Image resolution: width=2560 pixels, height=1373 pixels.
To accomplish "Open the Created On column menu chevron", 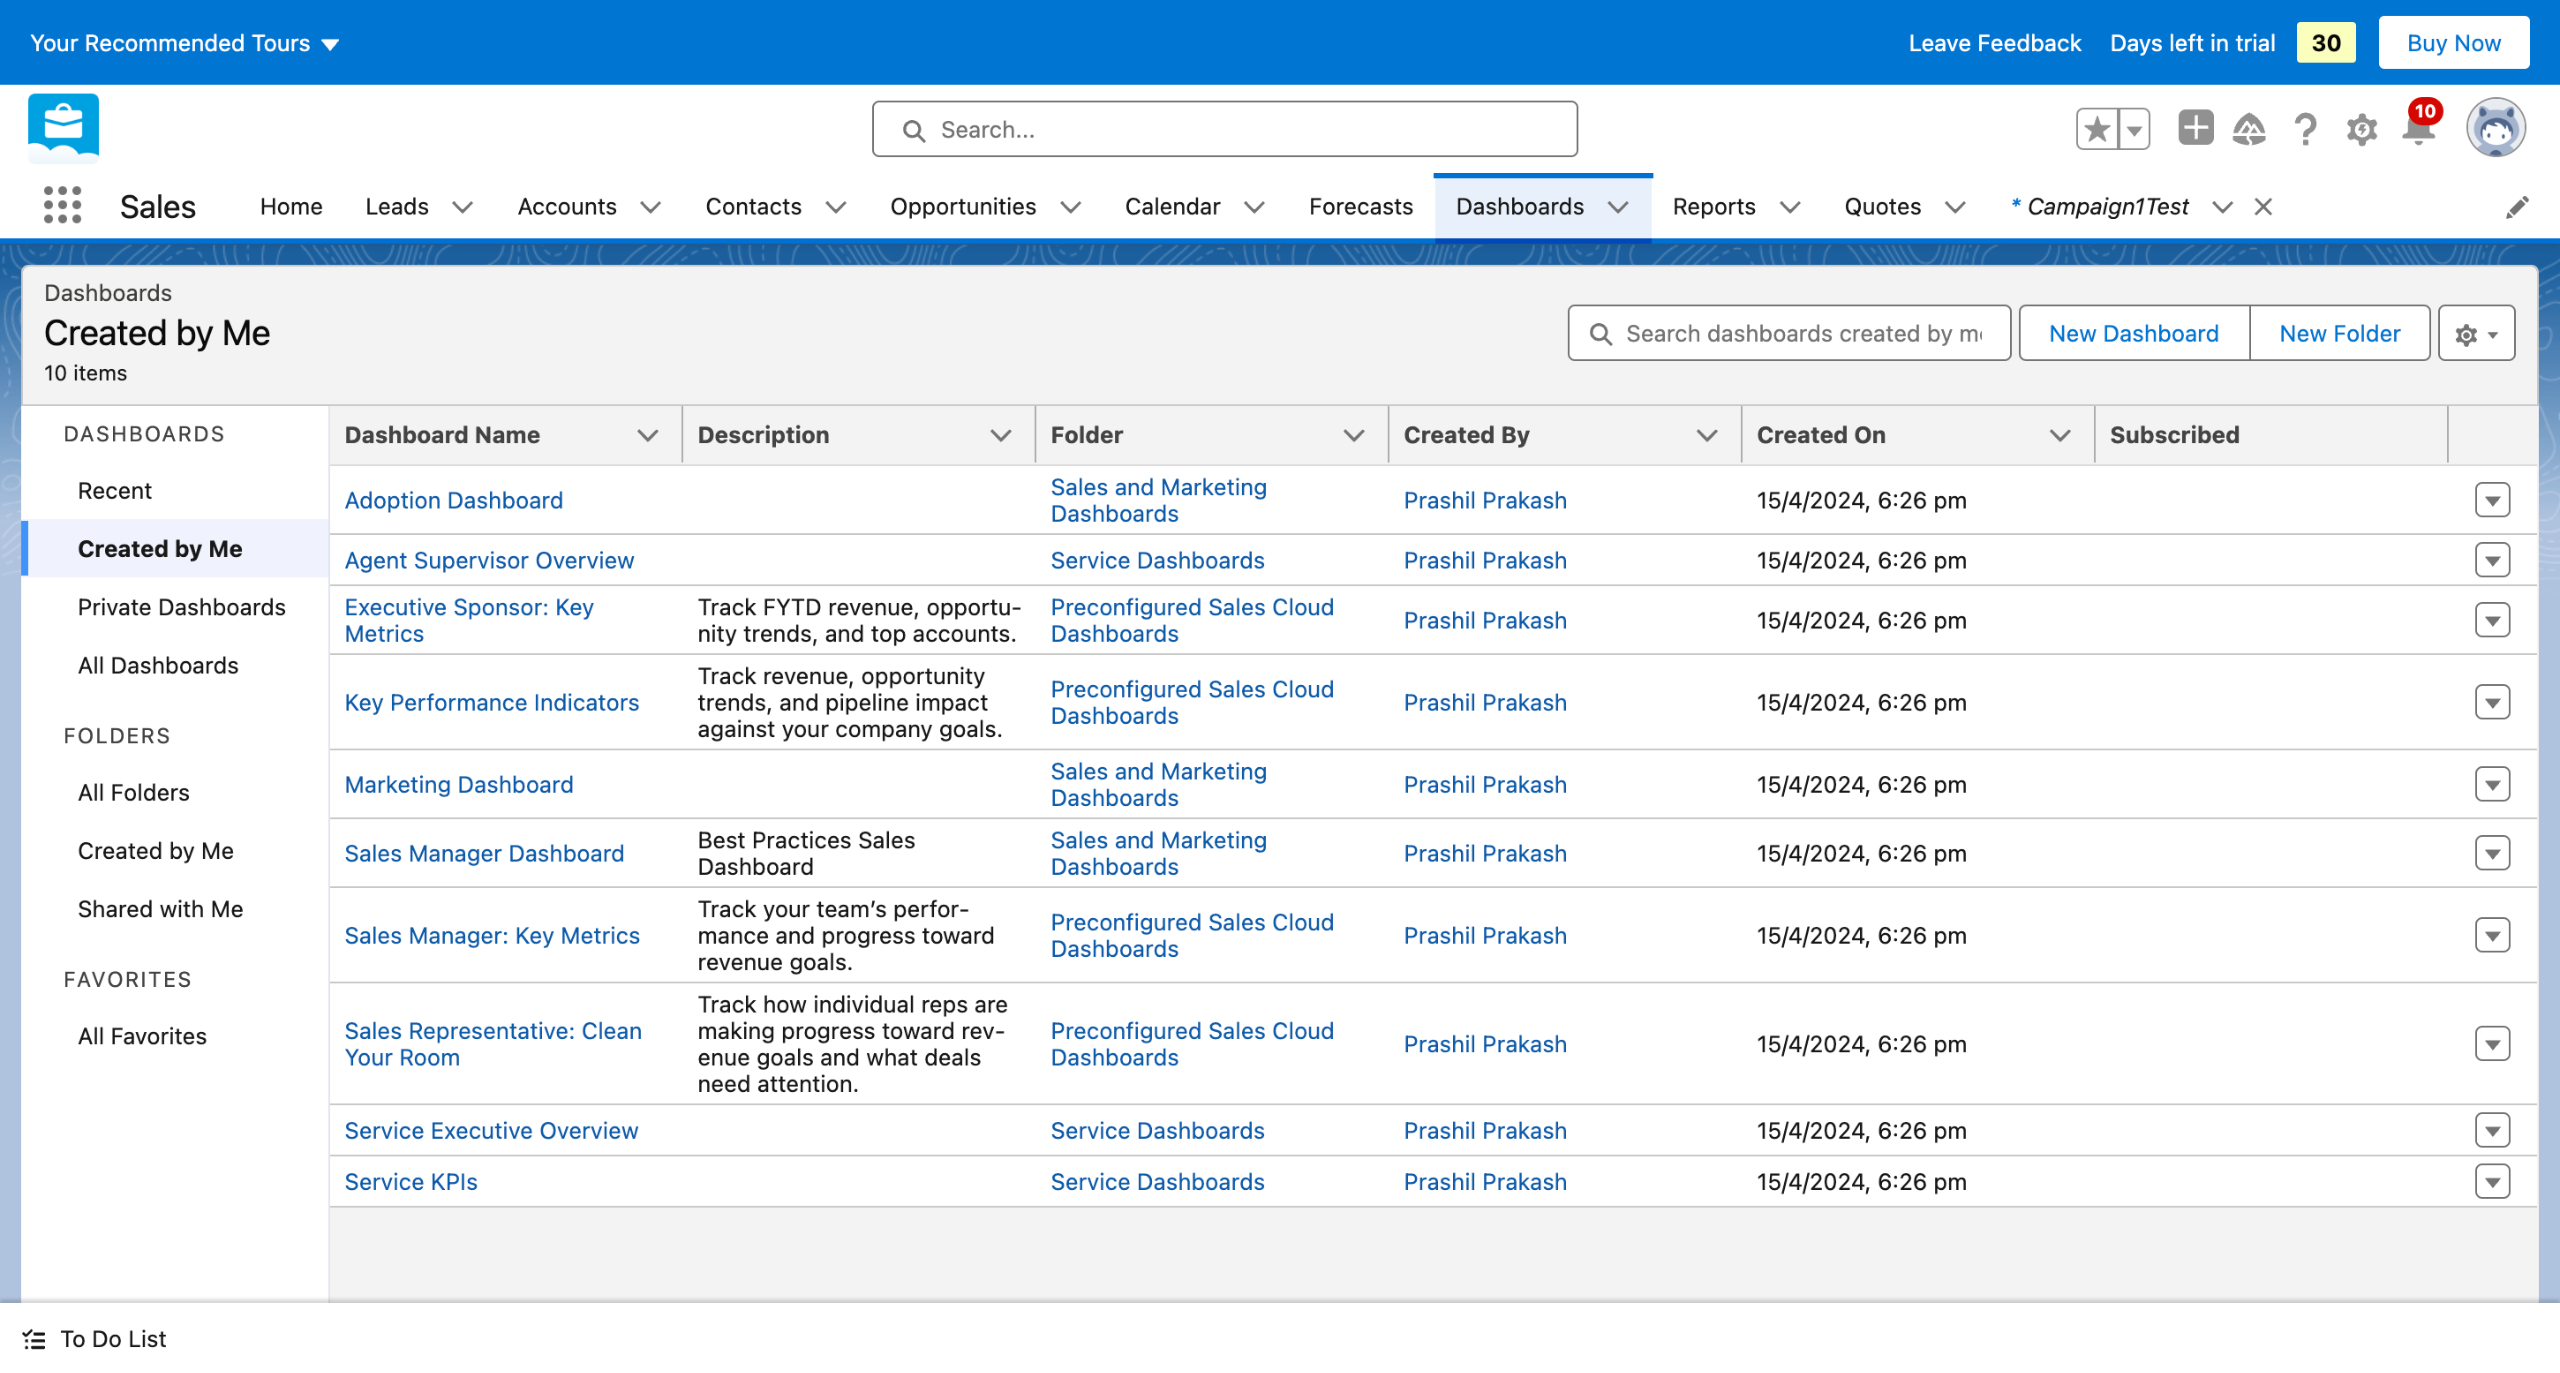I will pos(2060,435).
